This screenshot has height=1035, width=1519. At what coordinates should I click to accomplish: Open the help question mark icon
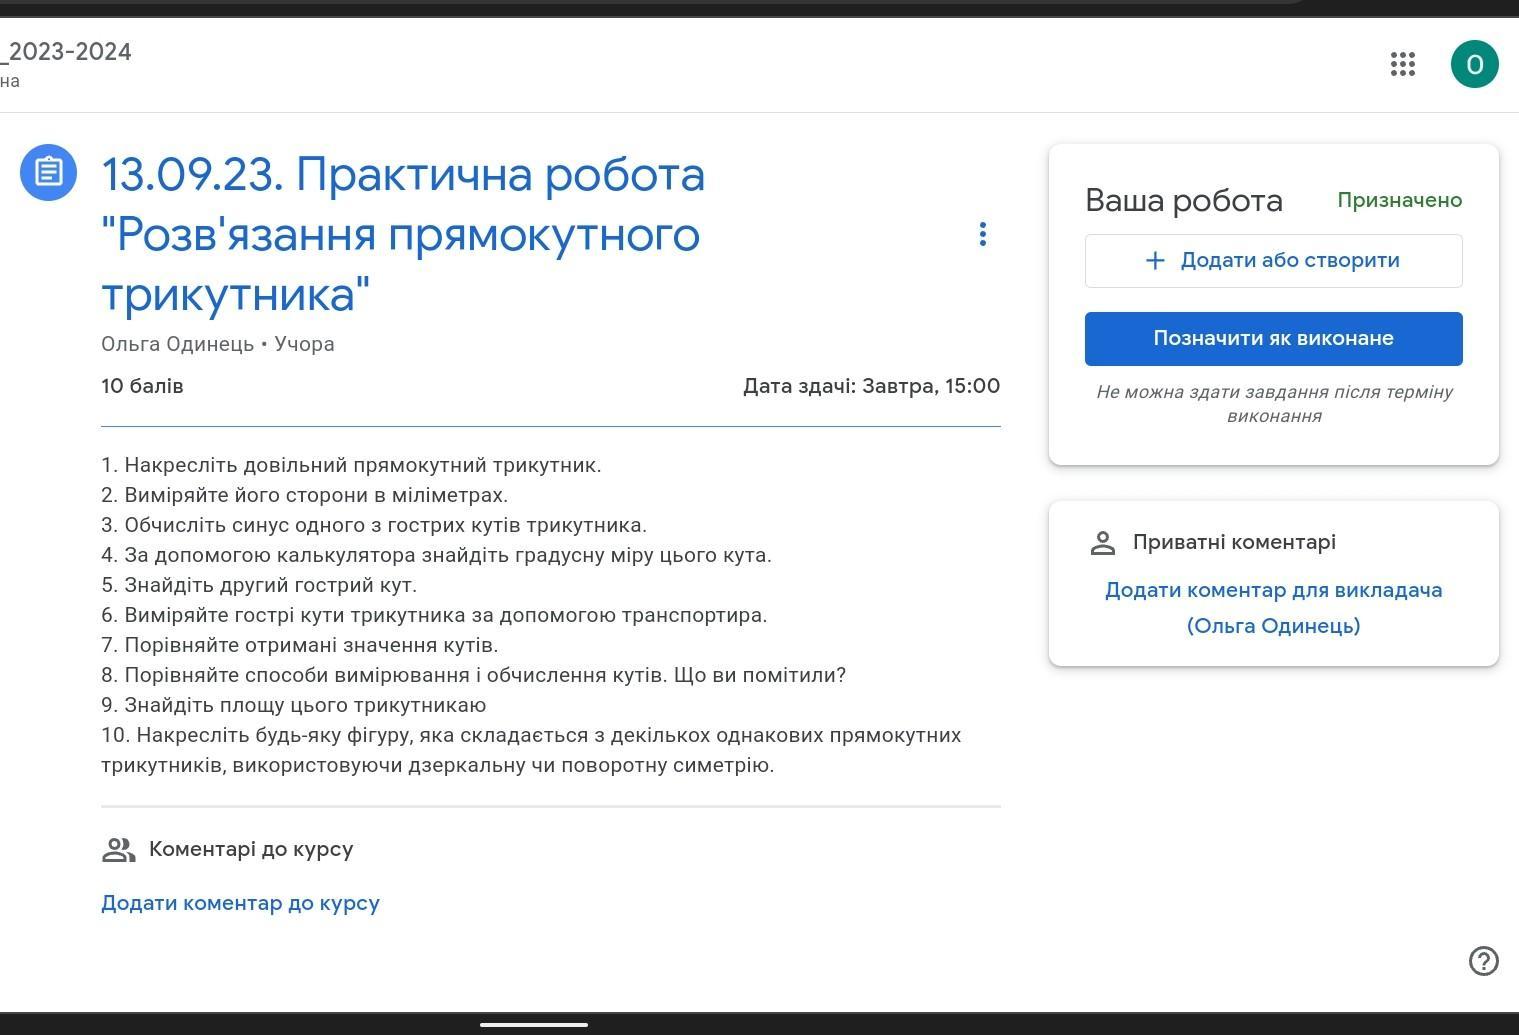pos(1483,960)
